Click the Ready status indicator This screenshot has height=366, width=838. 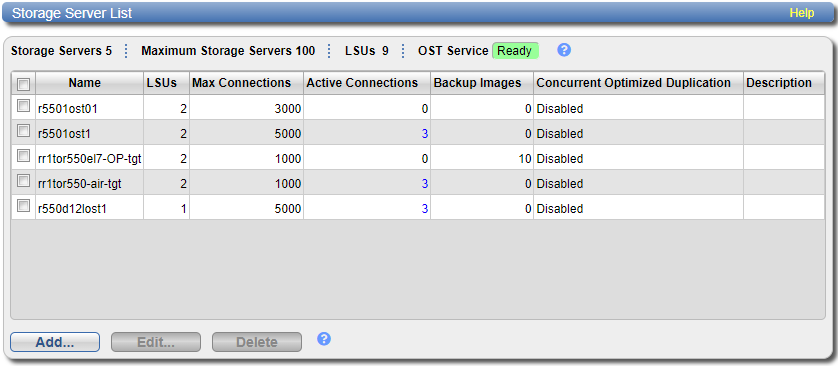(x=515, y=51)
